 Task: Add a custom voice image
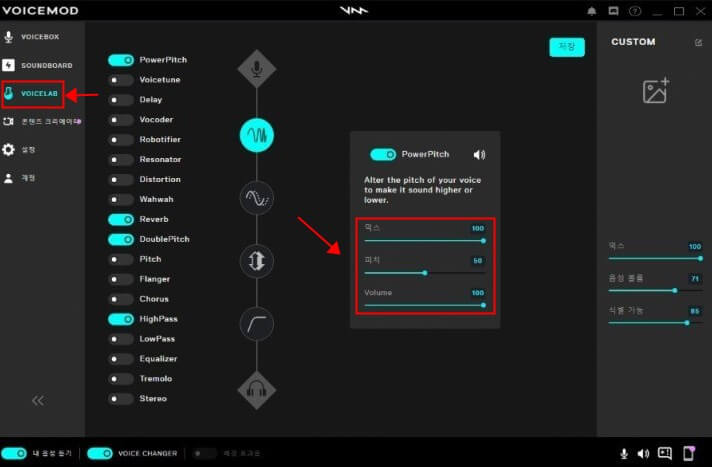656,91
